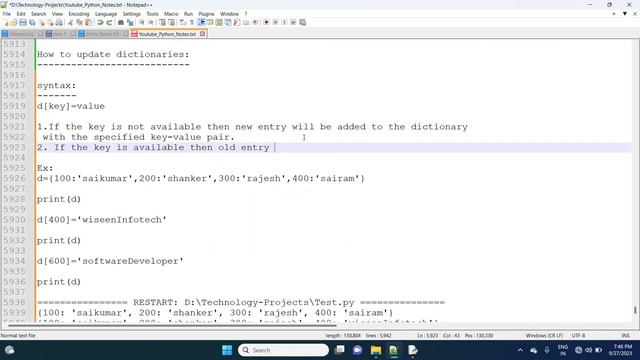
Task: Save the current recorded macro icon
Action: click(302, 22)
